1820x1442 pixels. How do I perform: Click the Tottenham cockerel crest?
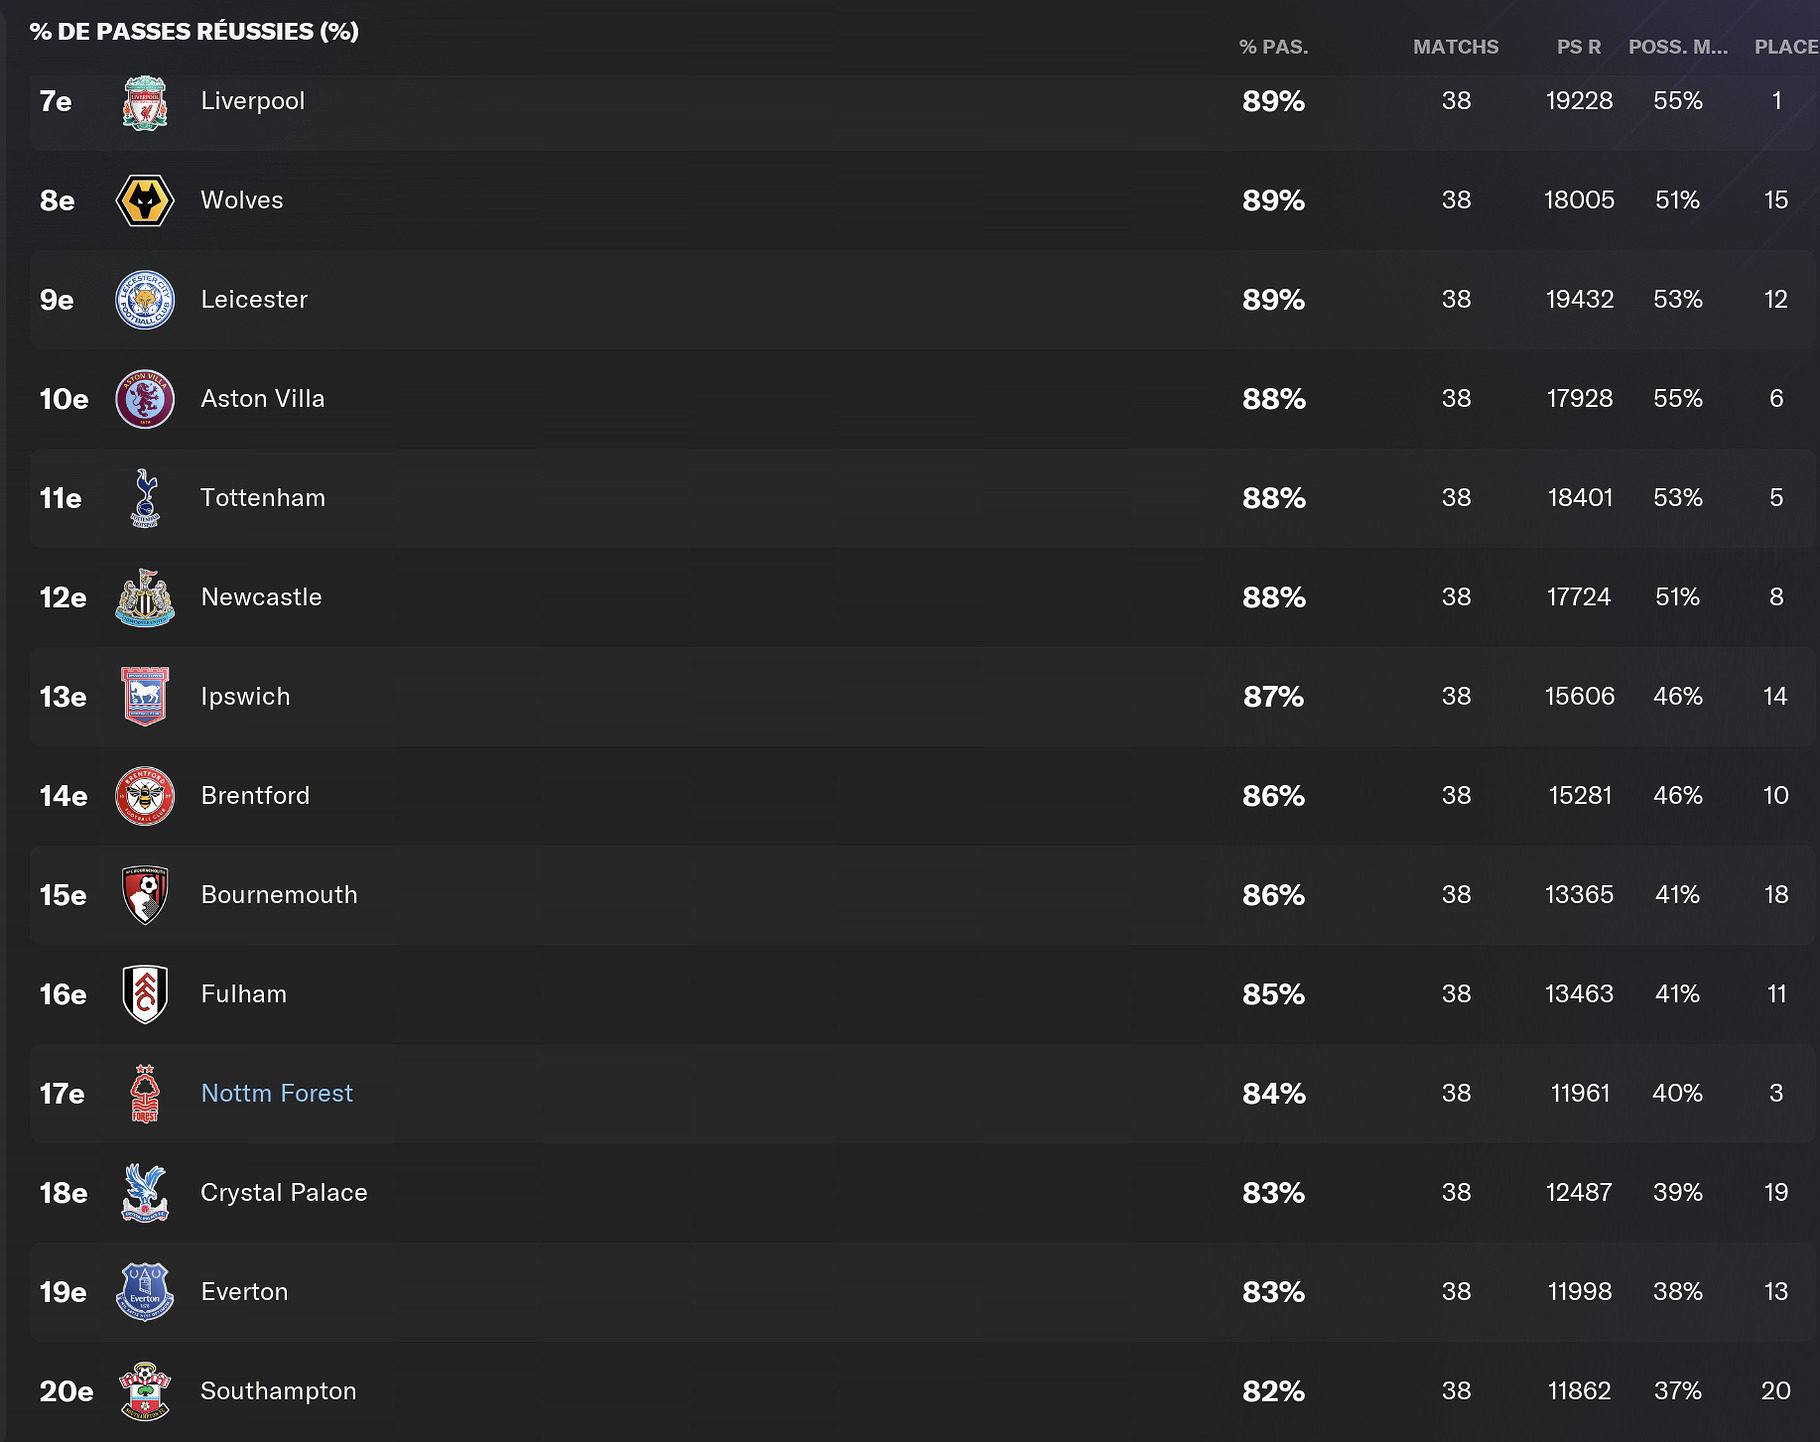click(145, 498)
